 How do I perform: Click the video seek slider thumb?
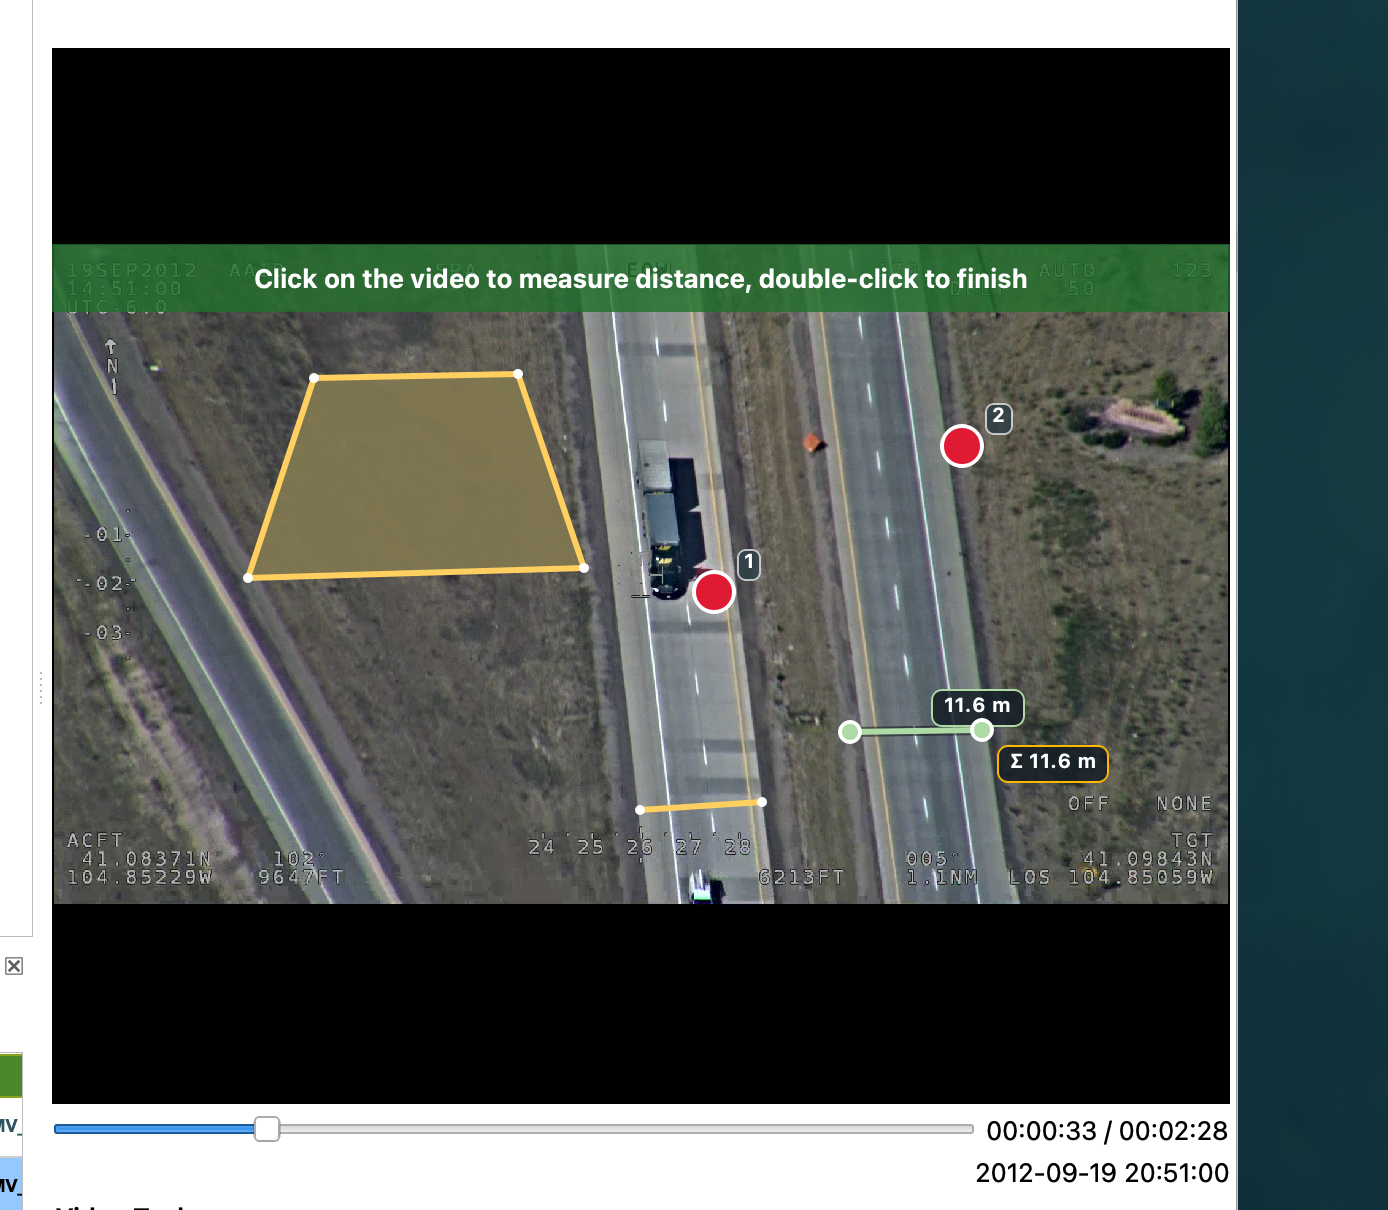[x=267, y=1129]
